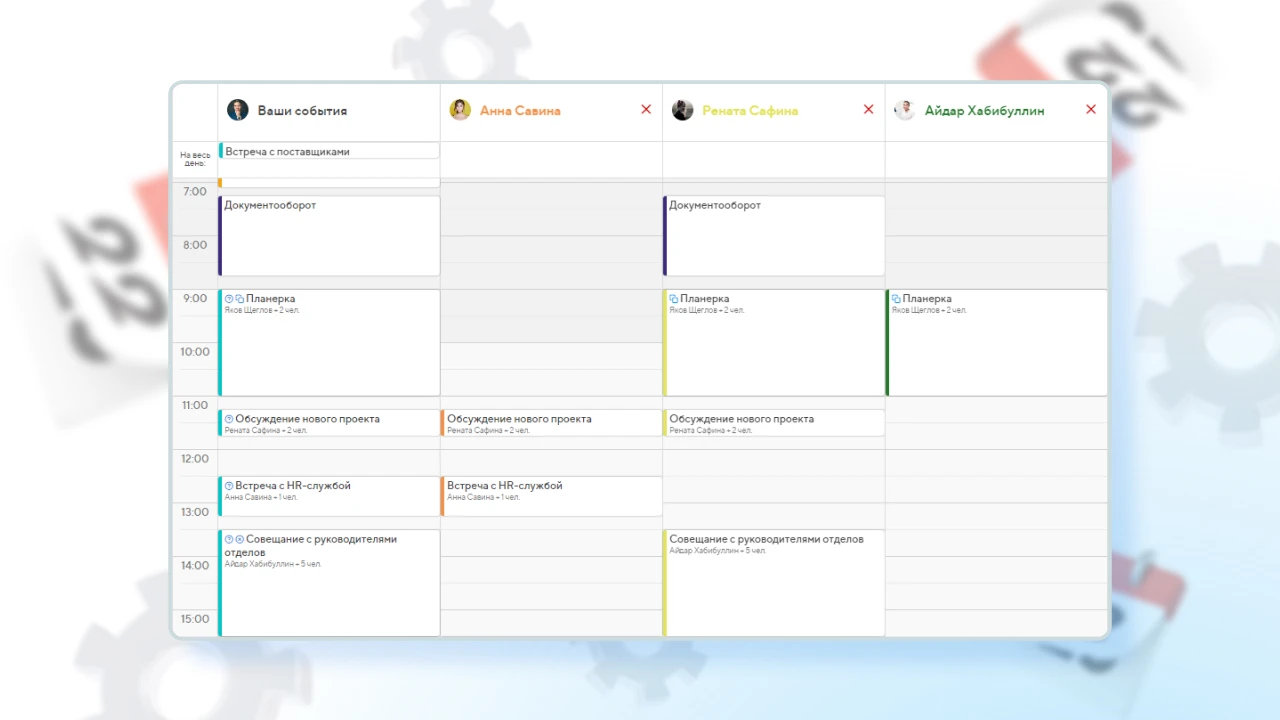Click the copy icon on Рената Сафина's Планерка event
The height and width of the screenshot is (720, 1280).
[674, 299]
